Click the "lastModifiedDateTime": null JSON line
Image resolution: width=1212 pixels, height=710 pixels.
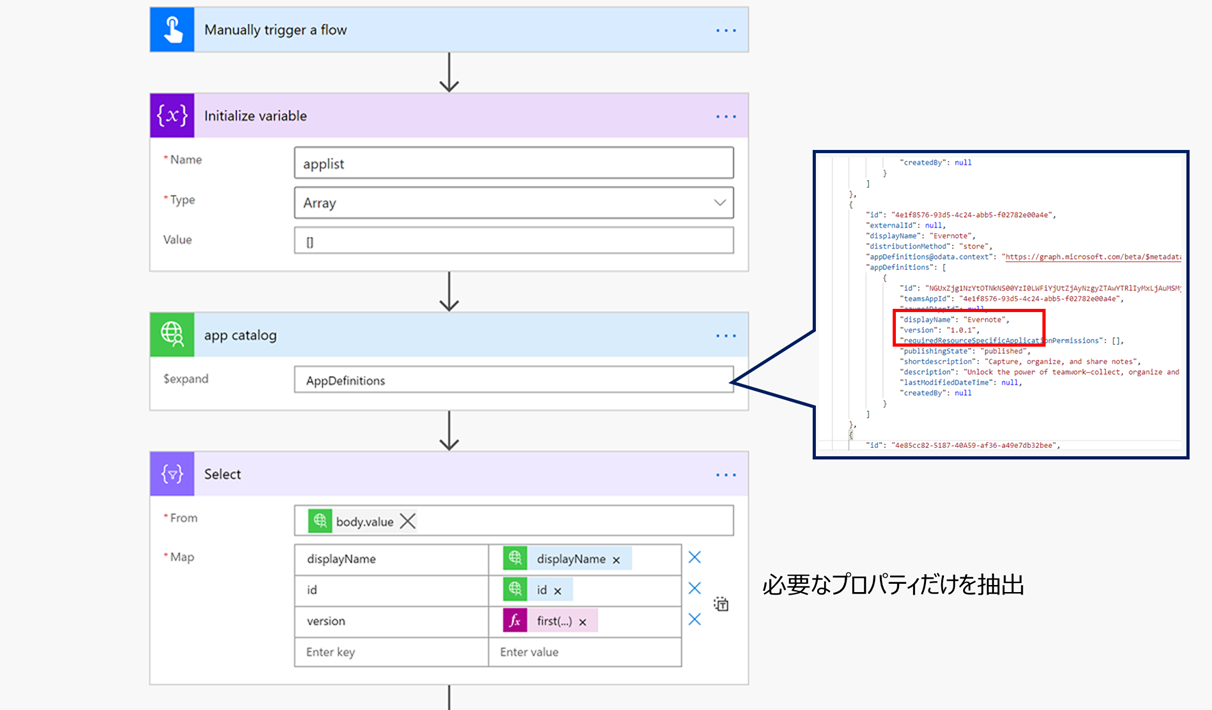[x=961, y=382]
